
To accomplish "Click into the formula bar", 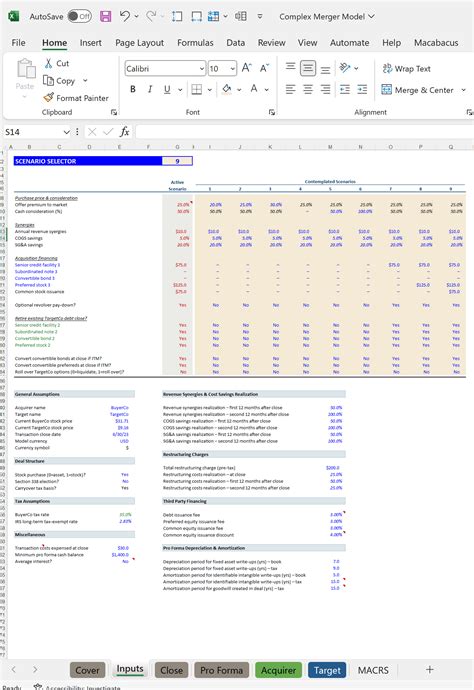I will tap(304, 132).
